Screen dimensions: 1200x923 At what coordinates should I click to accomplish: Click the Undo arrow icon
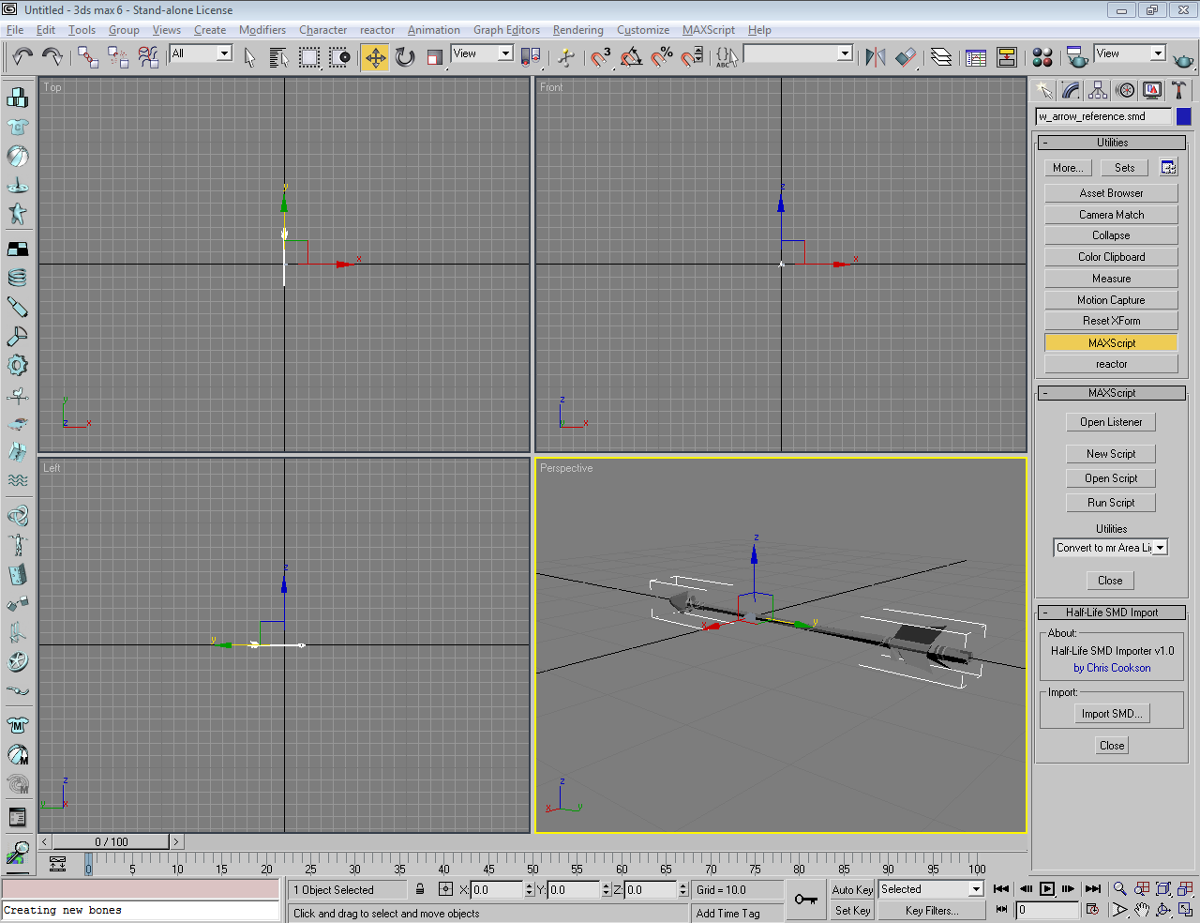pyautogui.click(x=24, y=56)
